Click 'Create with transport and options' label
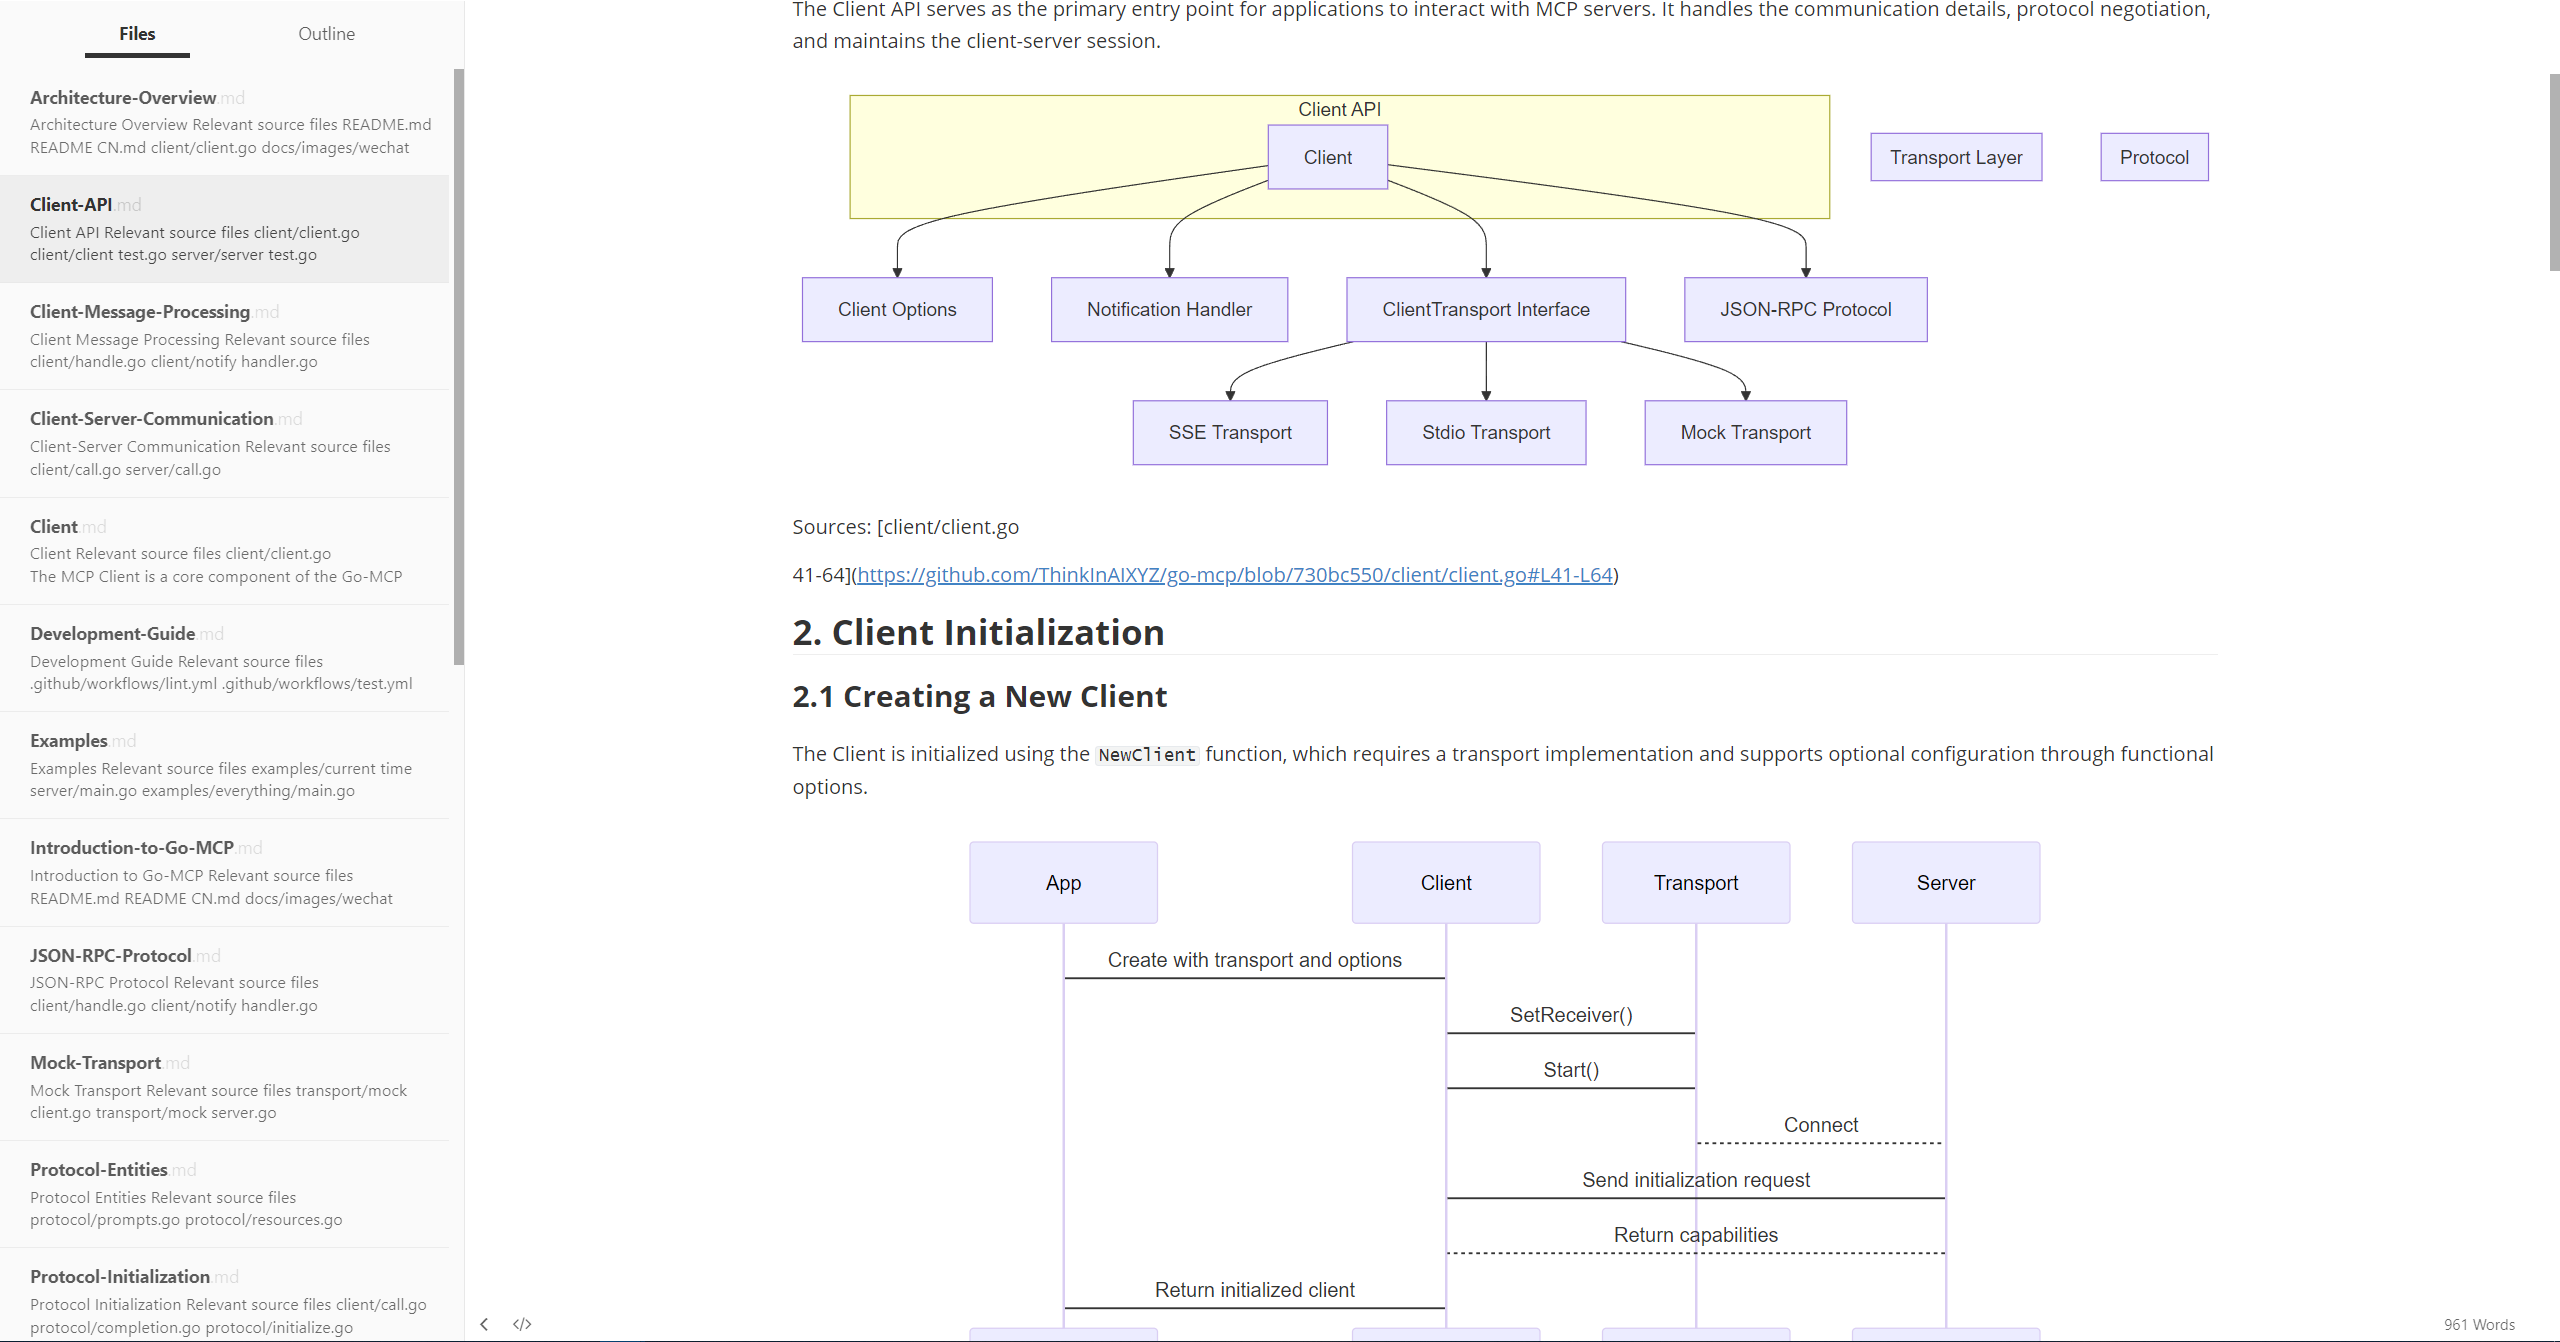 1254,960
